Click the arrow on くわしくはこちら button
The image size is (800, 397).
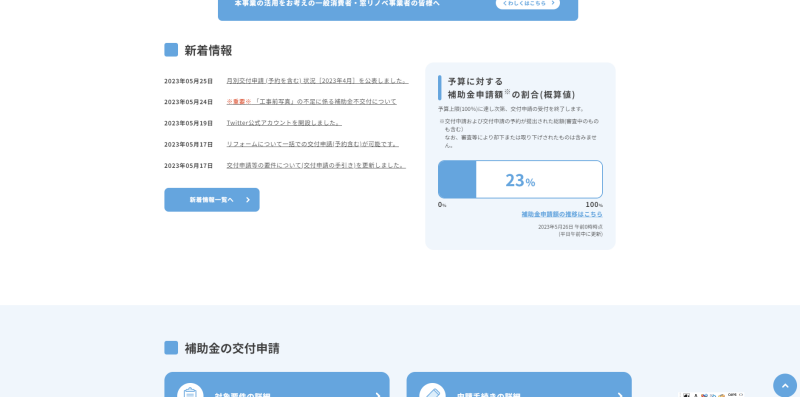[553, 3]
